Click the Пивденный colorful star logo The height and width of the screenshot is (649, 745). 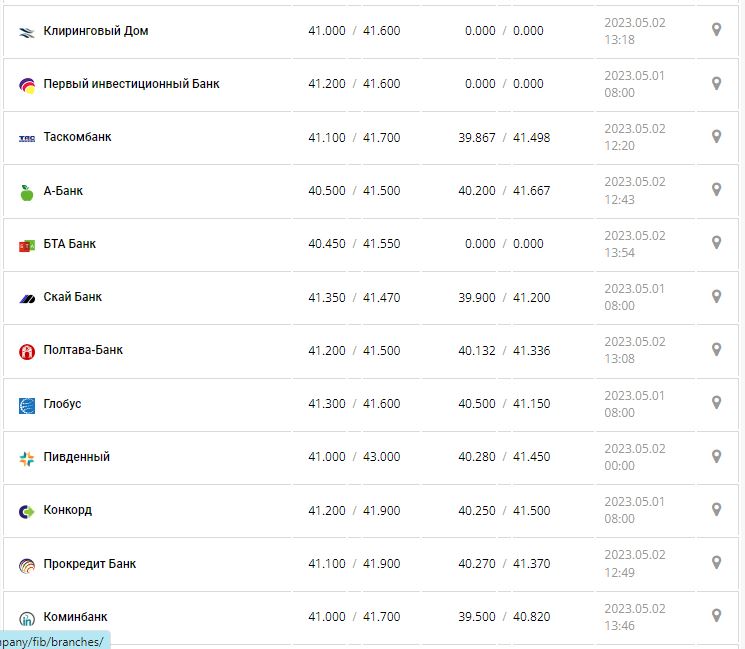click(x=27, y=458)
